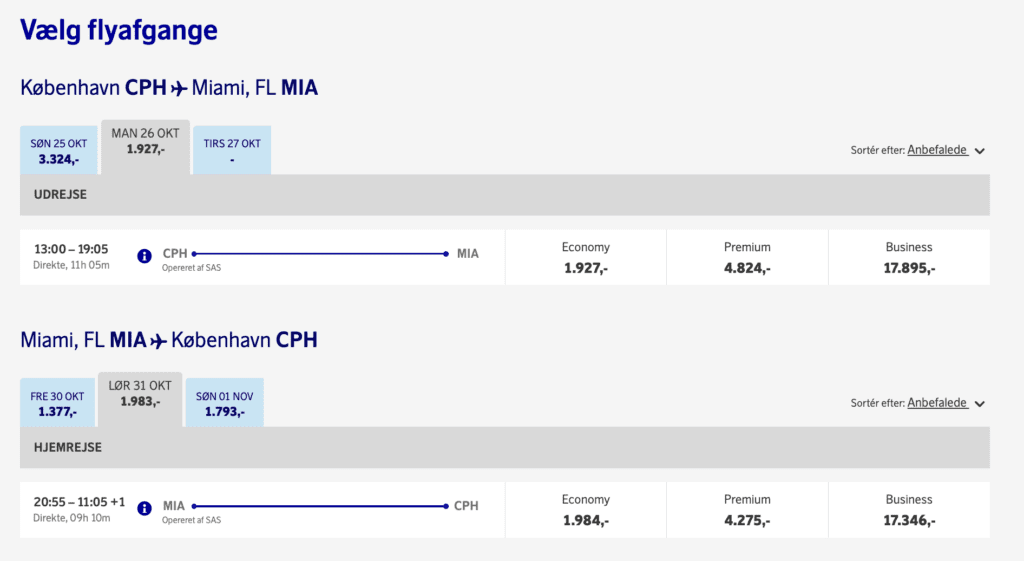
Task: Expand outbound sort chevron next to Anbefalede
Action: coord(980,151)
